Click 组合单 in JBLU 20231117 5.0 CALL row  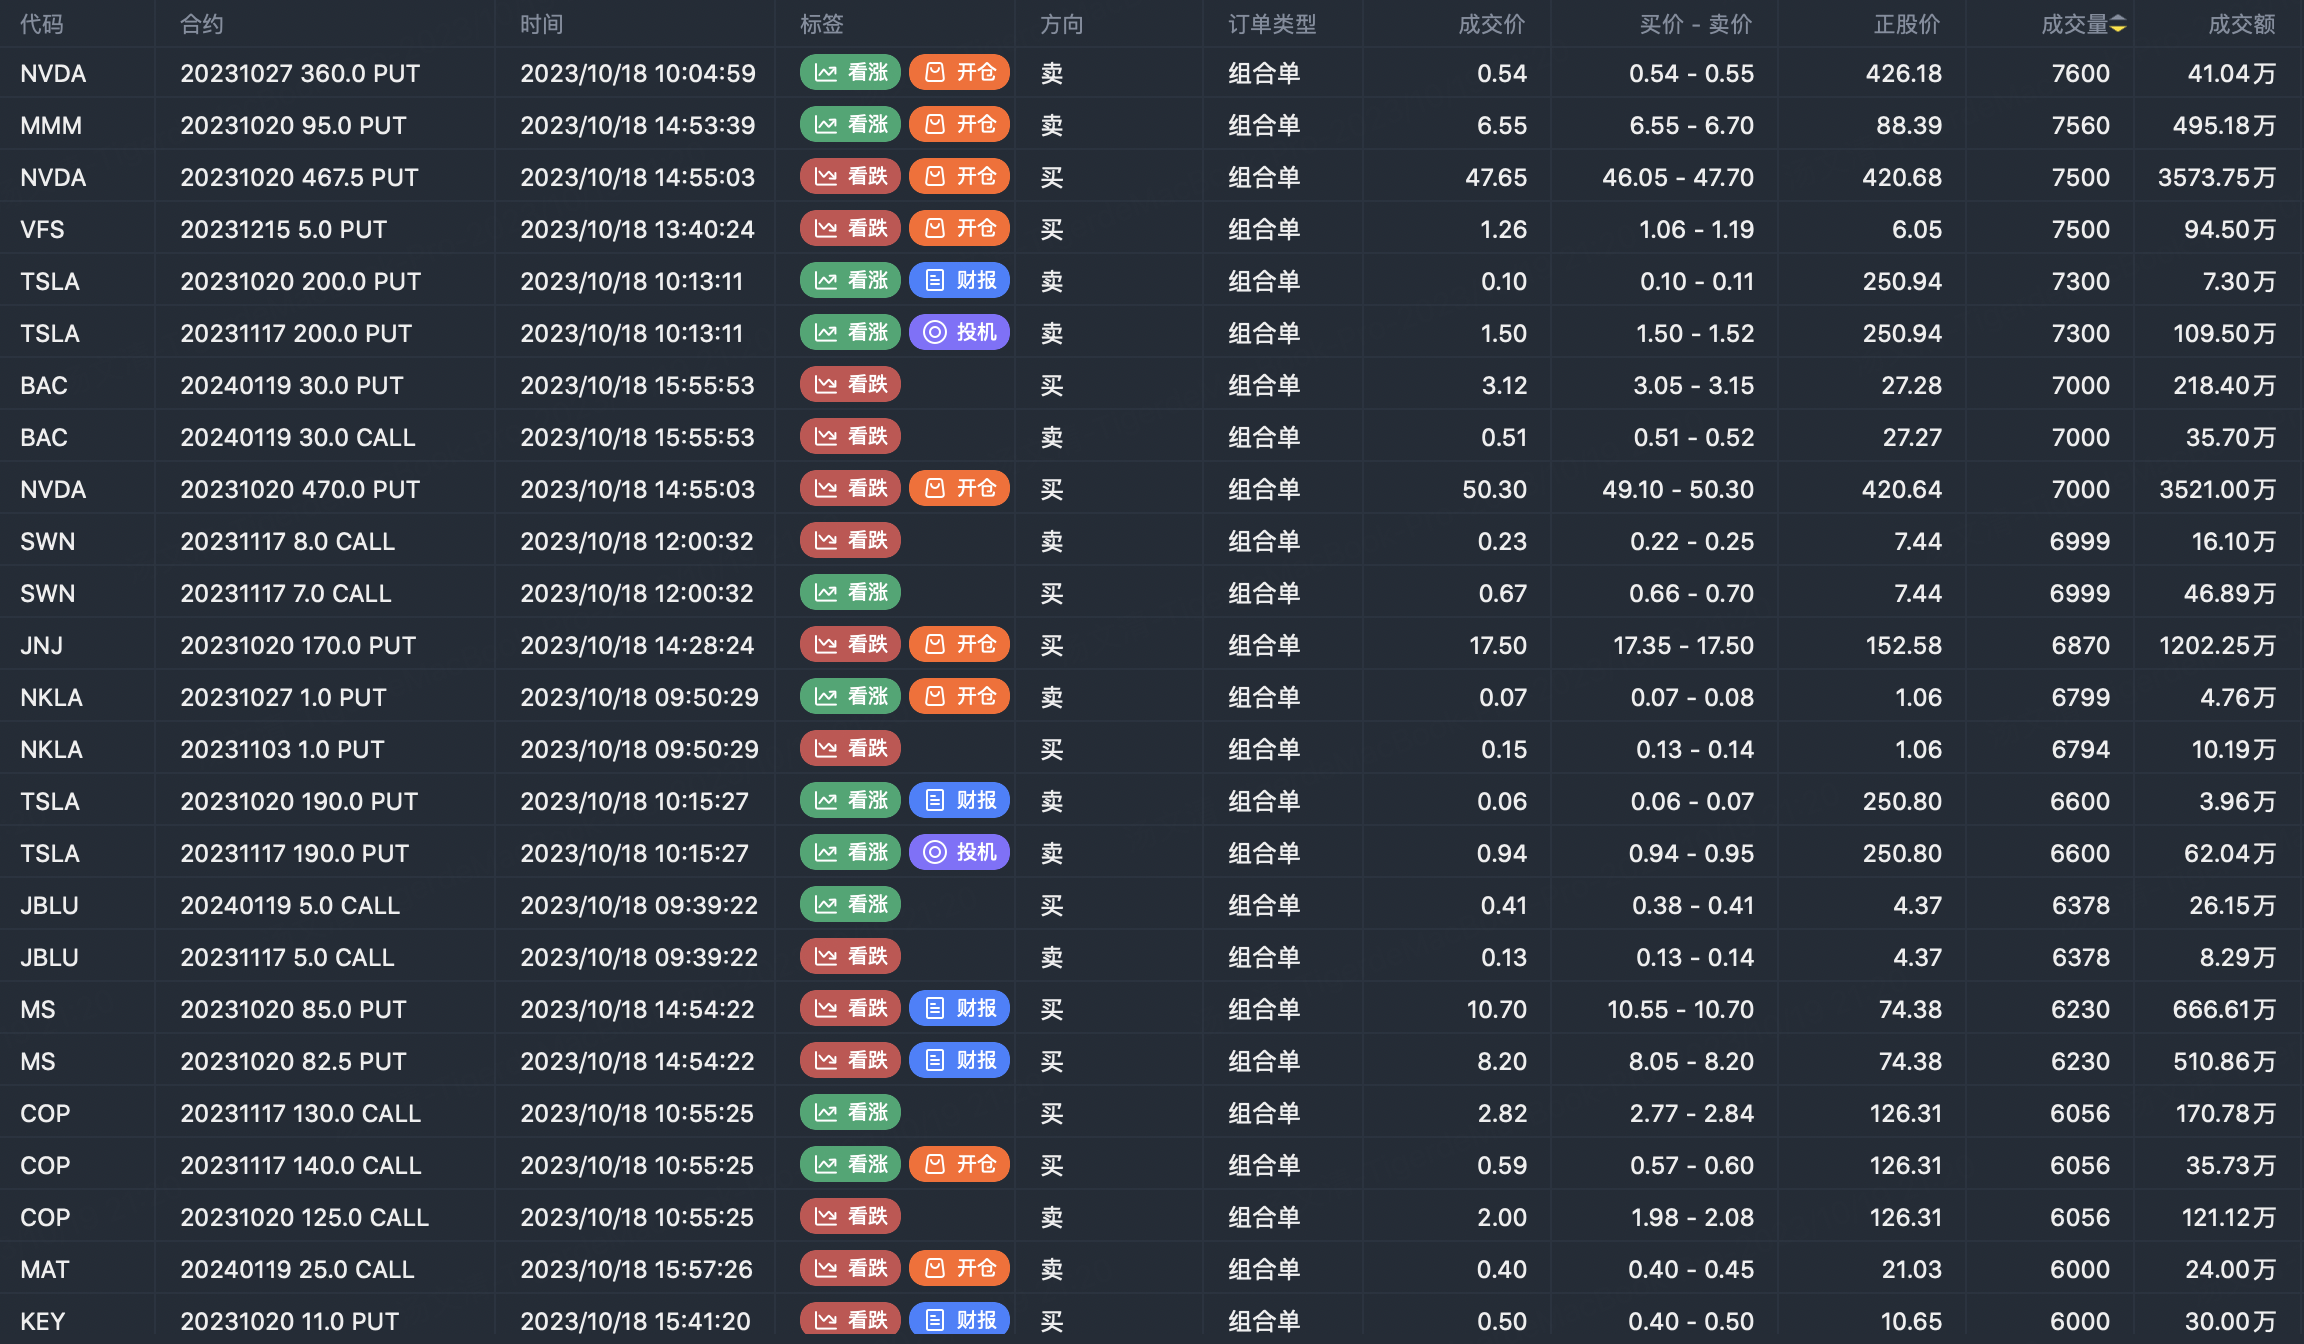click(x=1264, y=957)
